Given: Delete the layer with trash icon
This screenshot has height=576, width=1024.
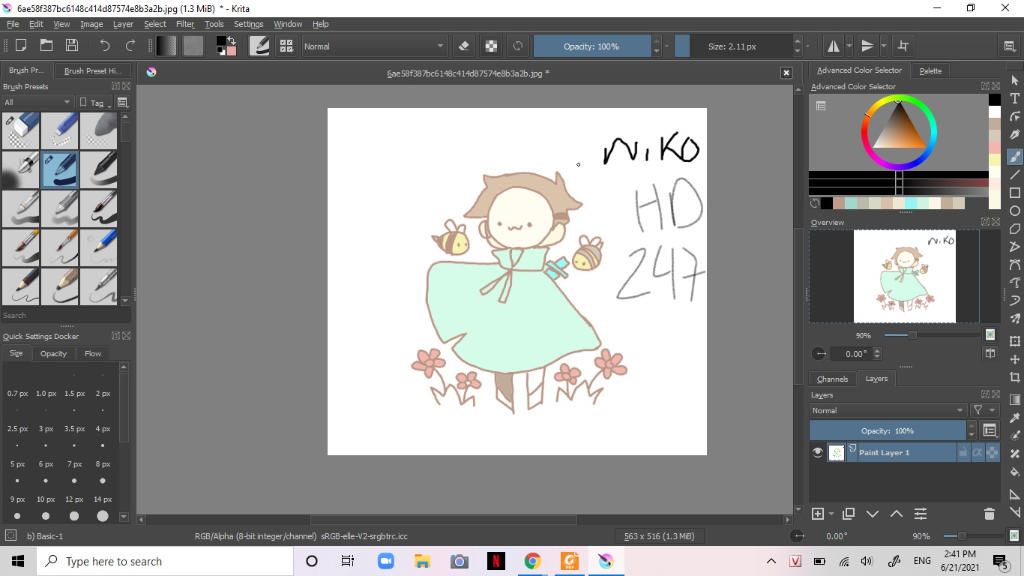Looking at the screenshot, I should (989, 514).
